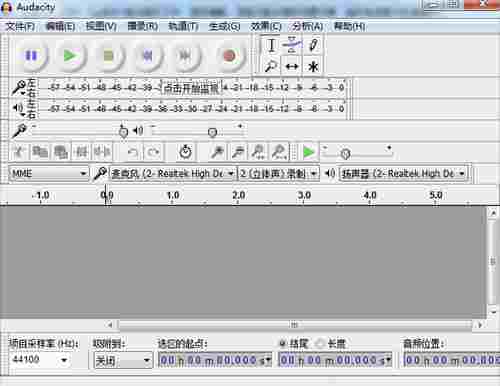Click the monitoring start area on recording meter
Viewport: 500px width, 386px height.
191,88
